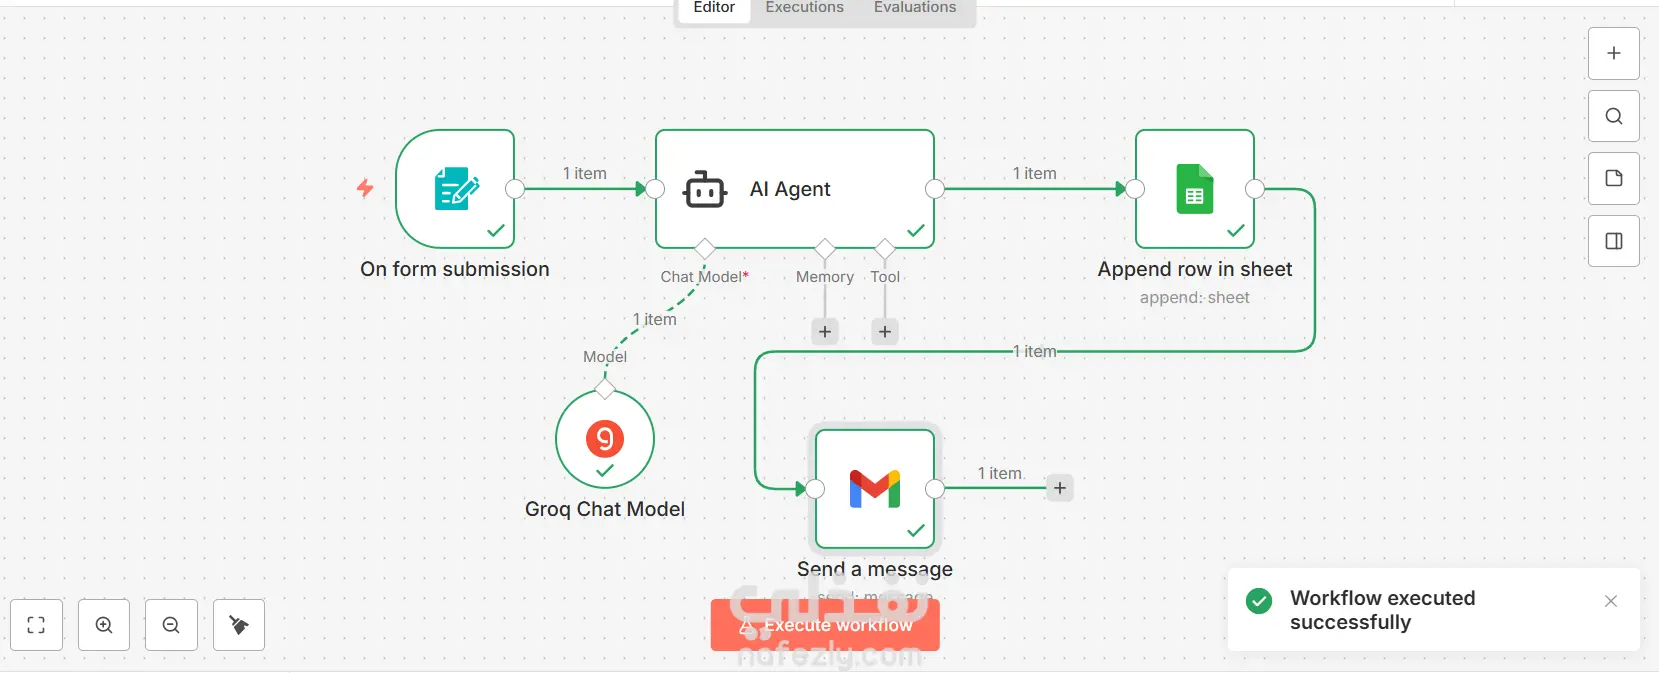1659x673 pixels.
Task: Click the Groq Chat Model diamond connector
Action: [x=605, y=389]
